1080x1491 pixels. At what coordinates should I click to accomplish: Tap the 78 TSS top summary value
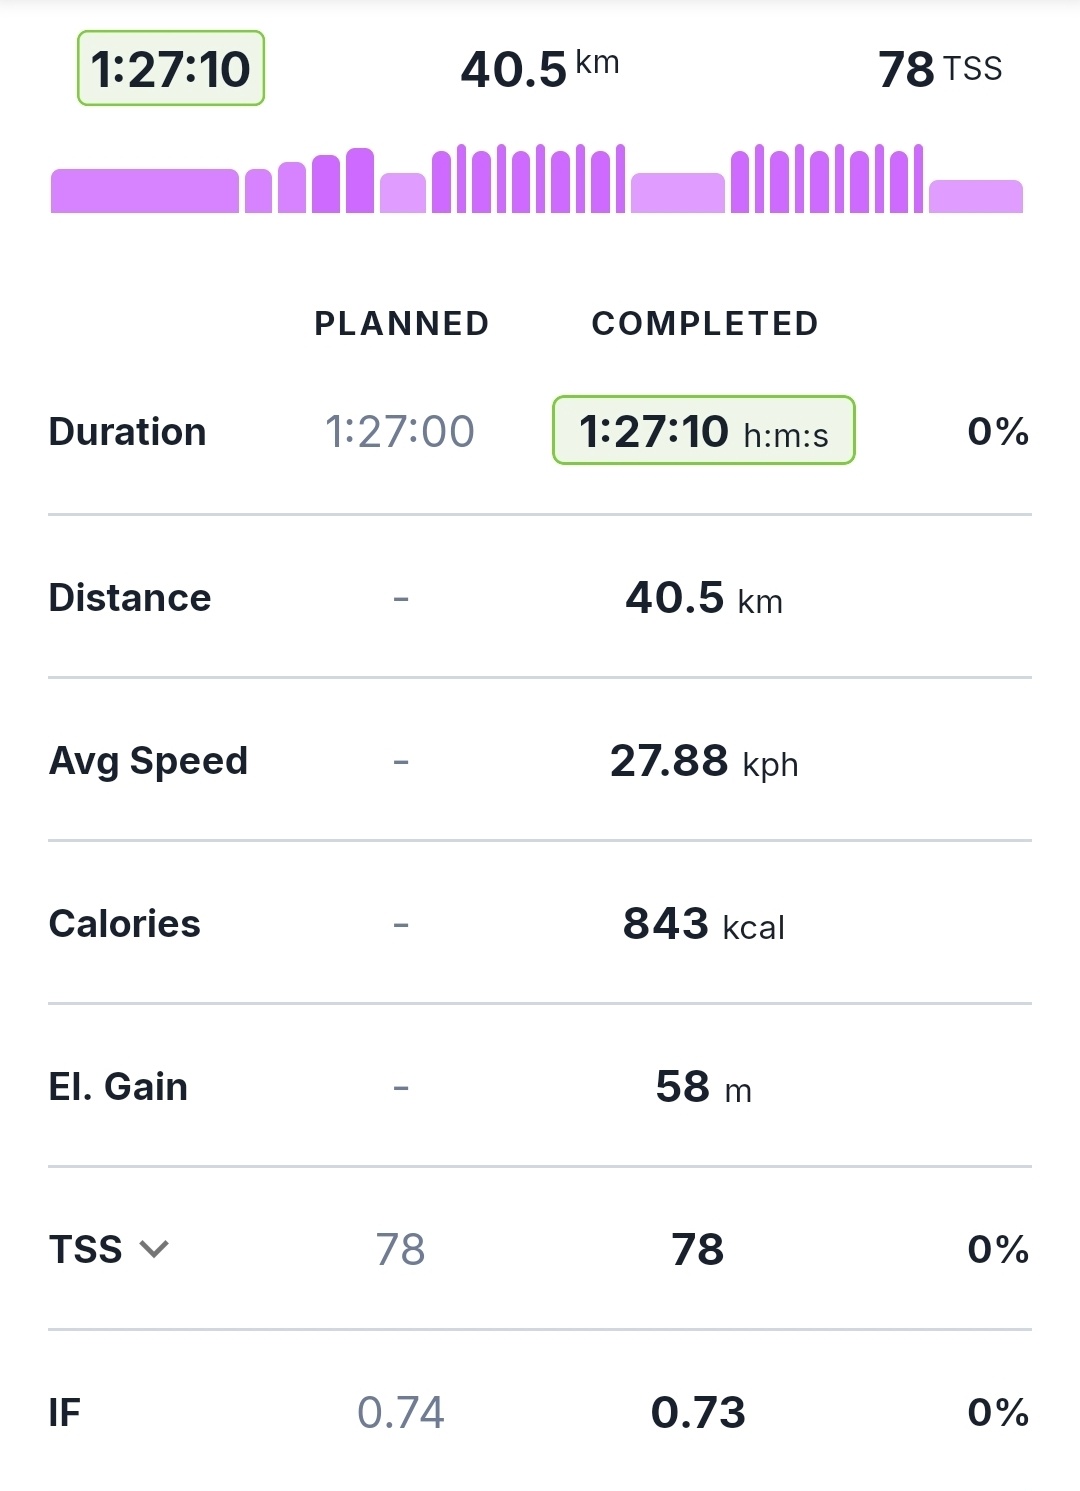[939, 69]
